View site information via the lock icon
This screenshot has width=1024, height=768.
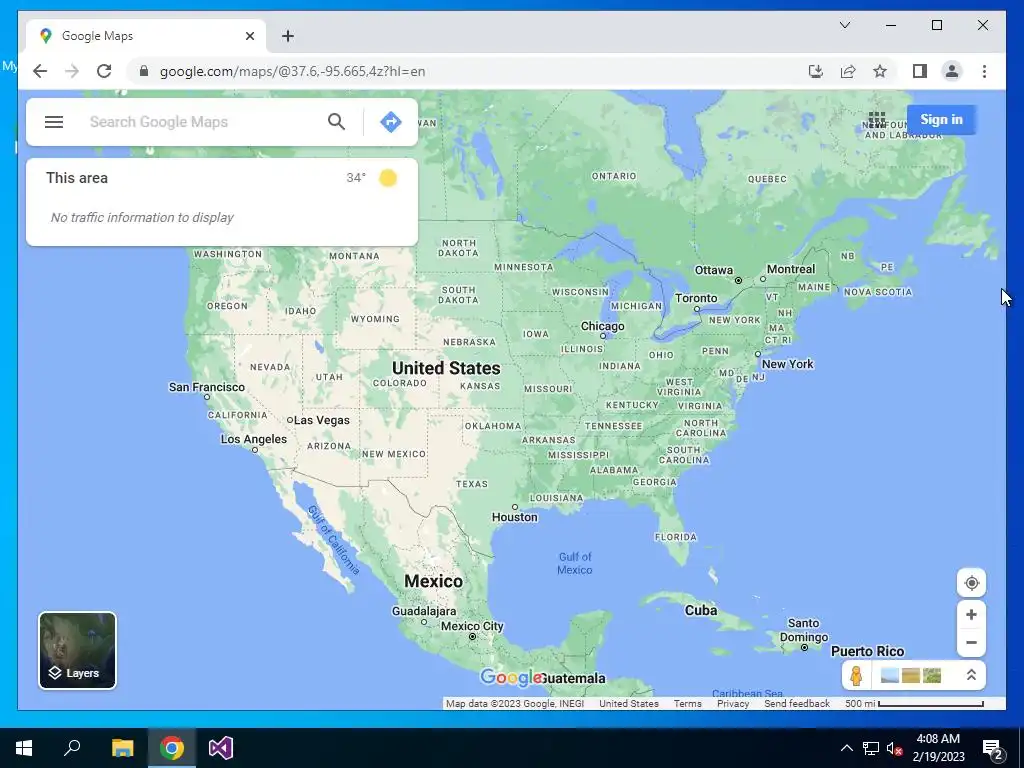pyautogui.click(x=144, y=71)
